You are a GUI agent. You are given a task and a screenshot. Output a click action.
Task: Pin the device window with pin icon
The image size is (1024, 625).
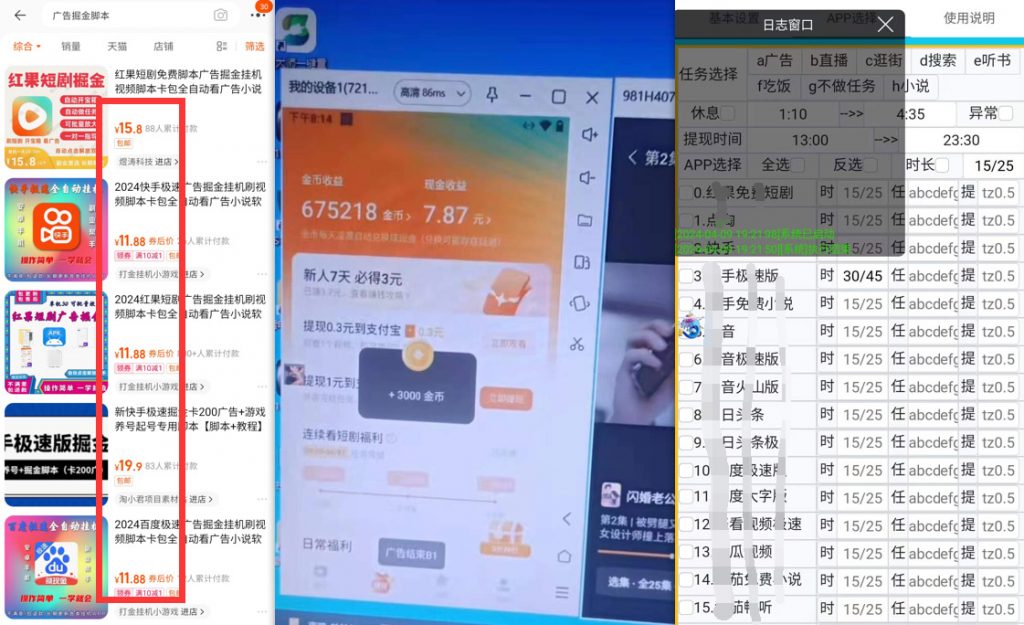(491, 96)
